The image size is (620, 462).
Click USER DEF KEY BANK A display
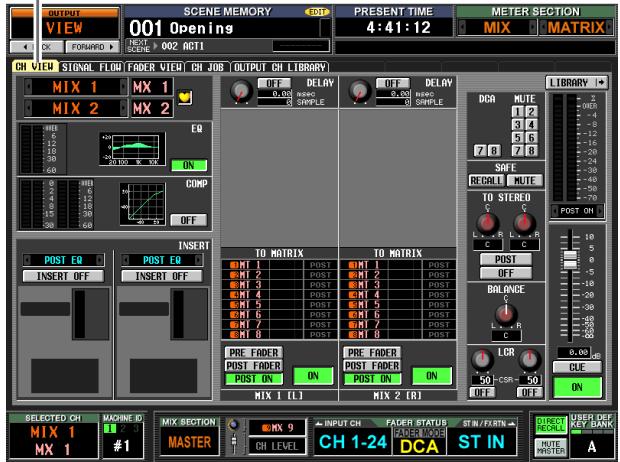pos(592,446)
